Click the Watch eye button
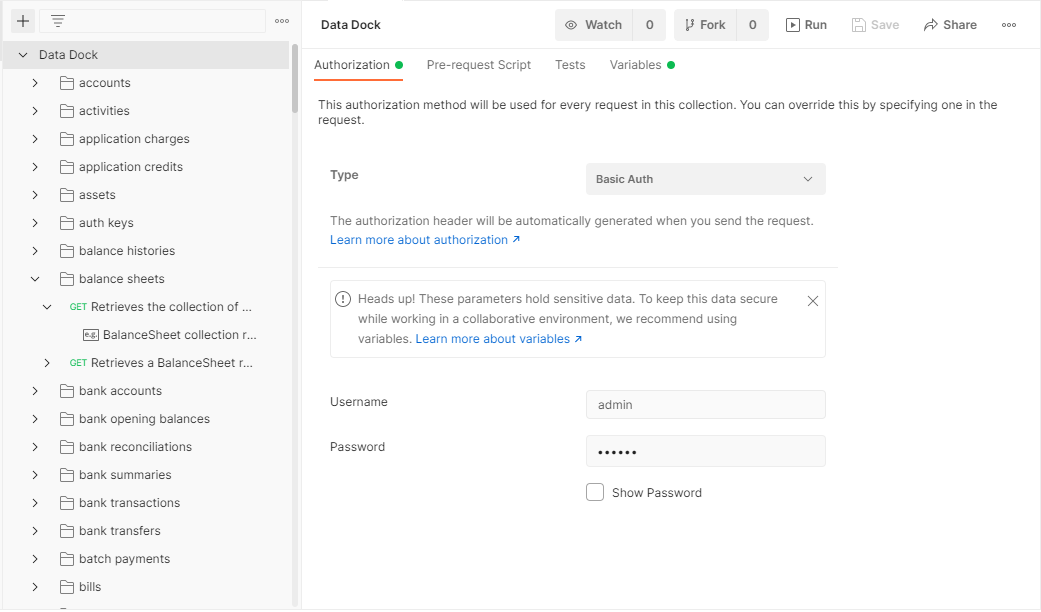 coord(594,25)
